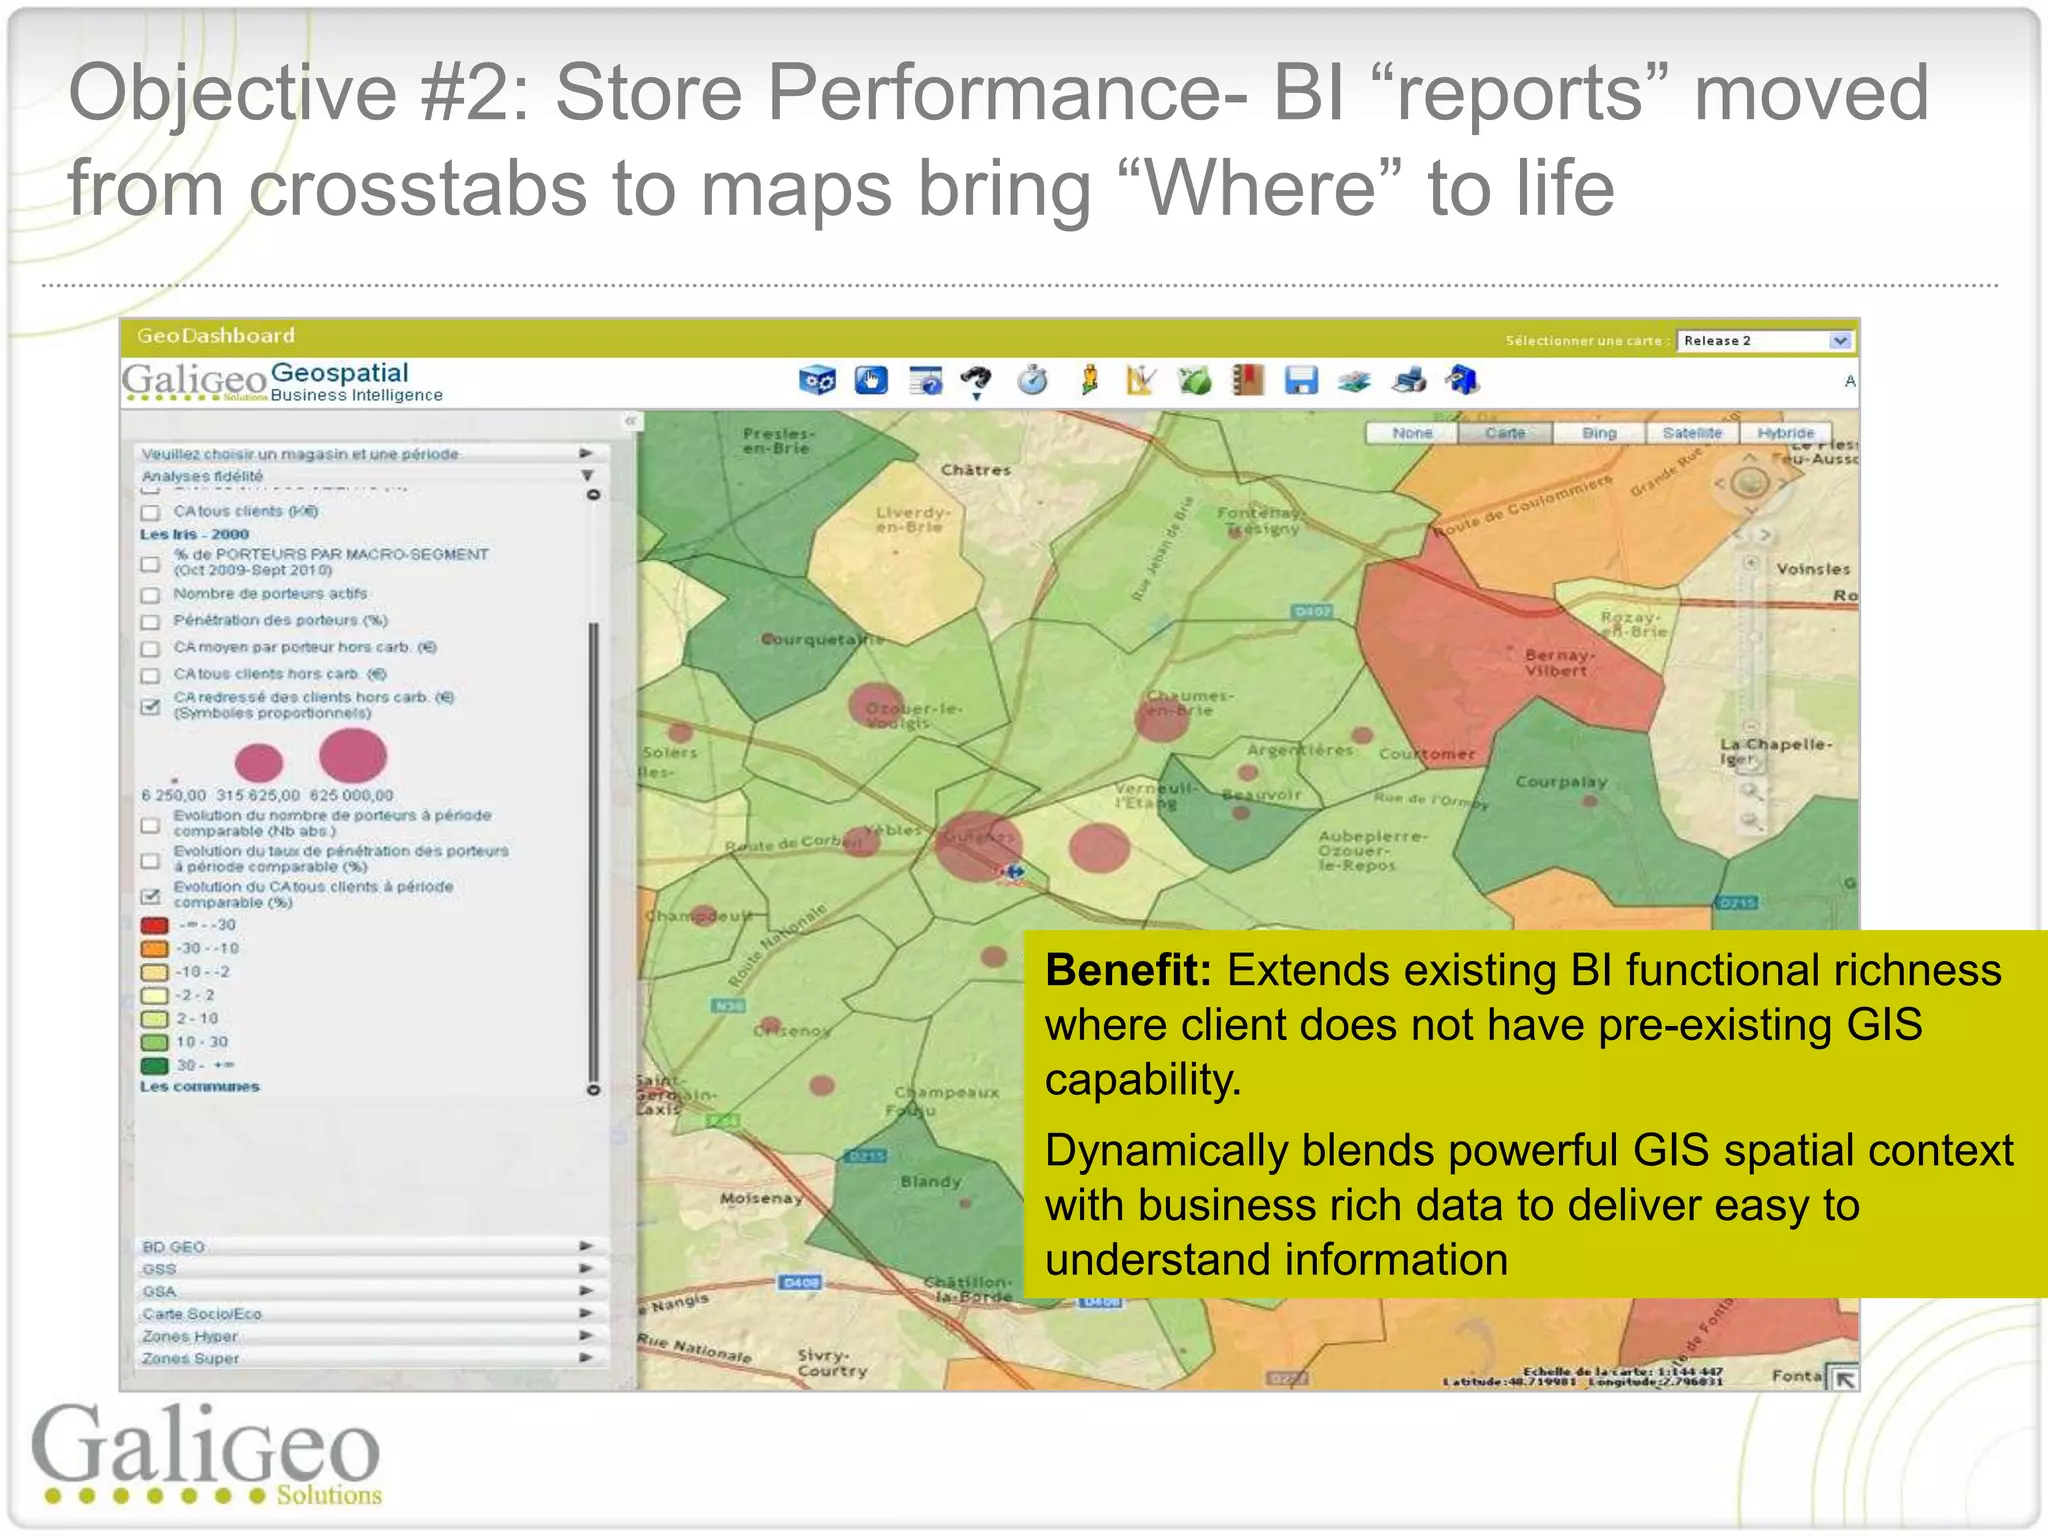Click the Galigeo Geospatial logo
This screenshot has width=2048, height=1536.
[x=282, y=382]
